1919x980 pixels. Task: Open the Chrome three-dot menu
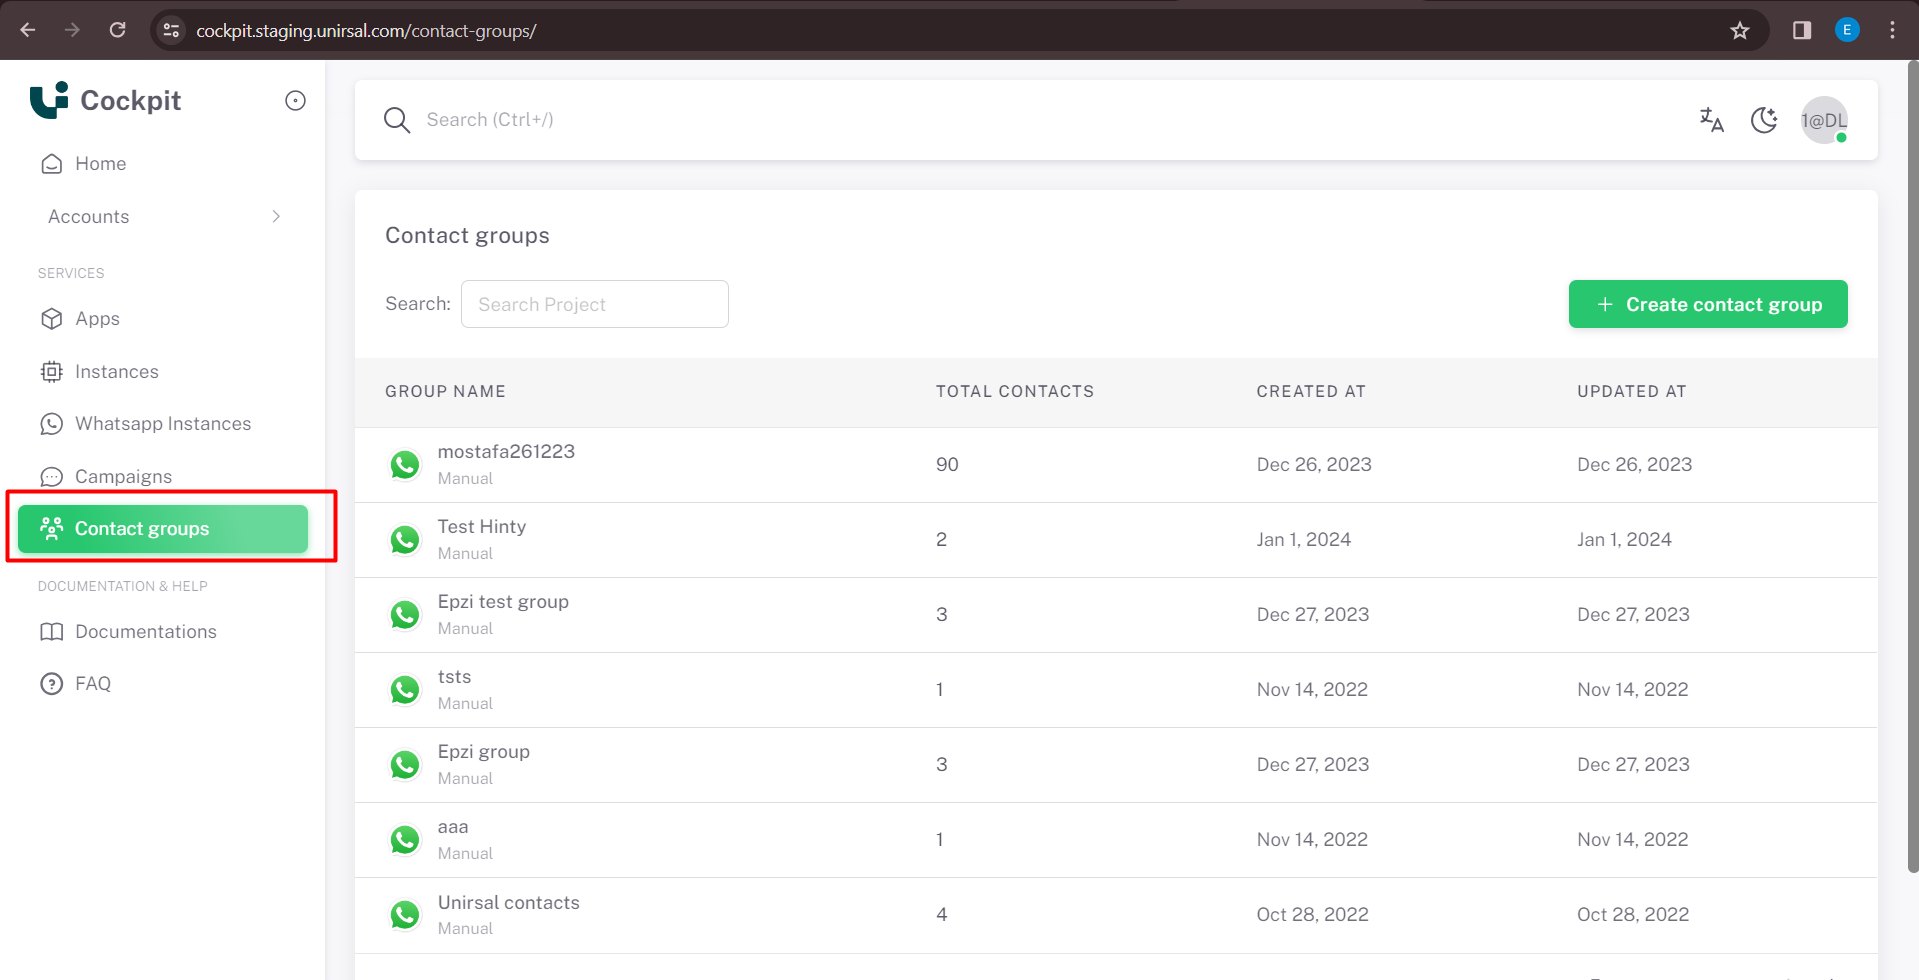click(1892, 30)
